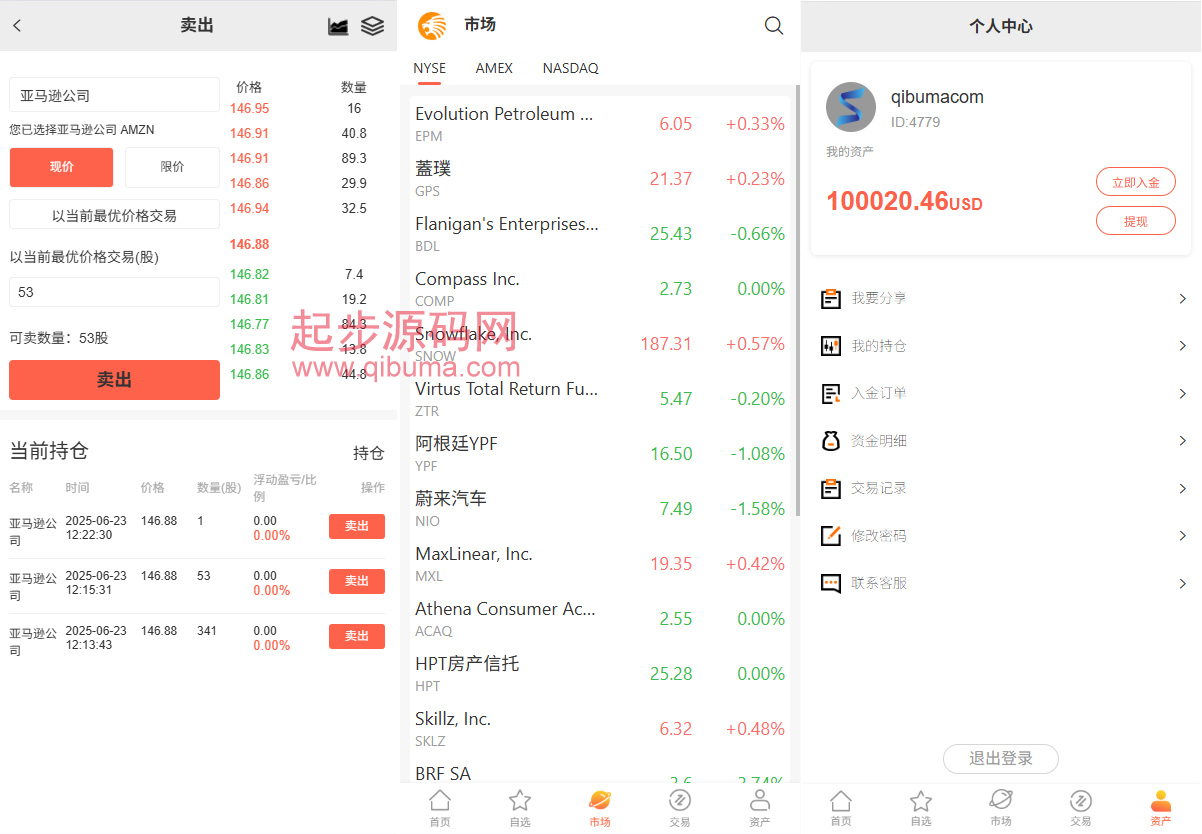Click the 我的持仓 holdings icon
Screen dimensions: 1202x834
tap(830, 346)
